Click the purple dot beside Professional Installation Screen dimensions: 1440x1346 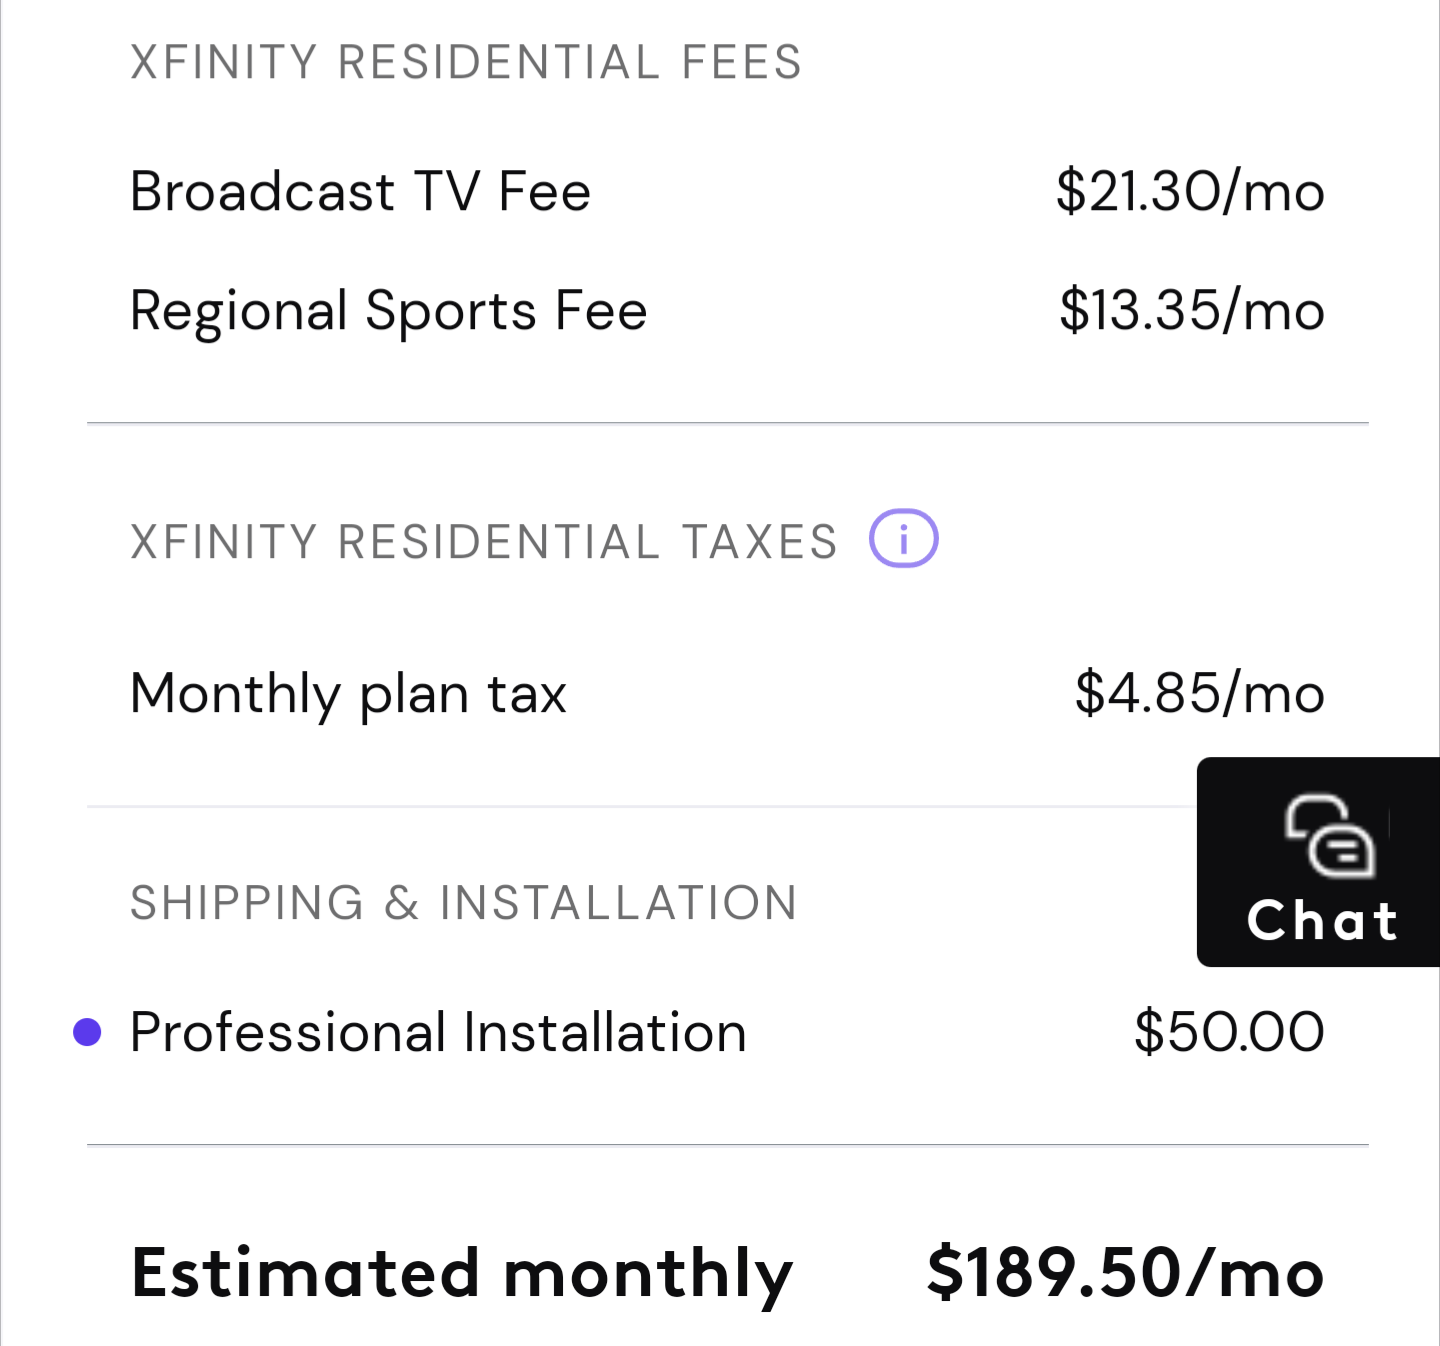pyautogui.click(x=88, y=1032)
